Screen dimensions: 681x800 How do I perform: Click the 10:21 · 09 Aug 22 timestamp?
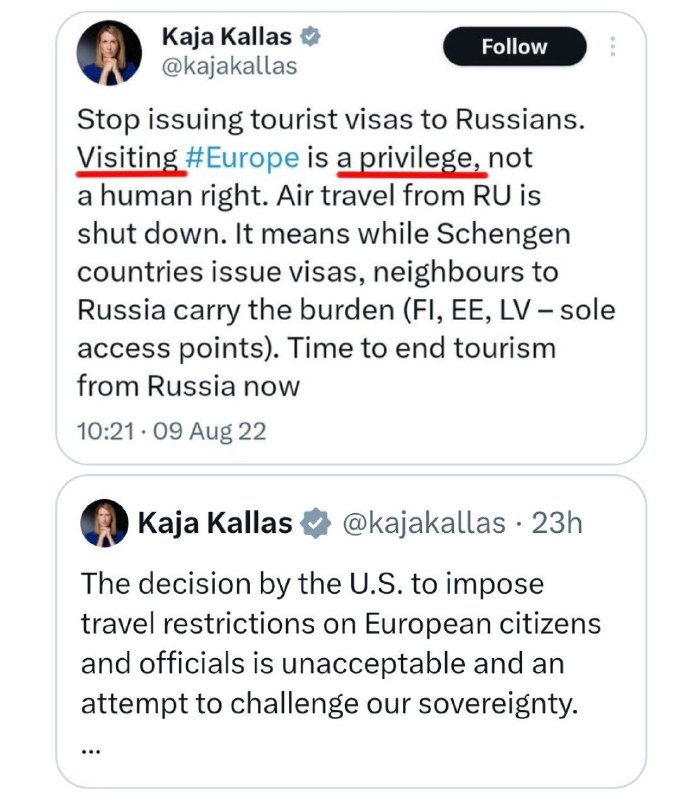point(173,430)
